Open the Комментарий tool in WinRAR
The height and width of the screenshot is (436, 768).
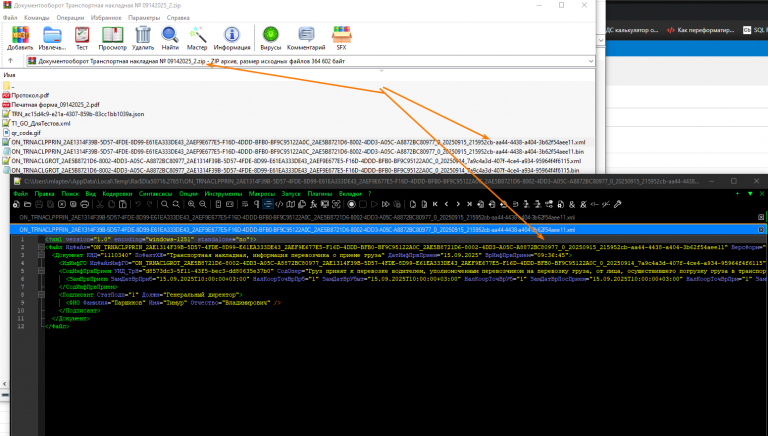tap(306, 38)
